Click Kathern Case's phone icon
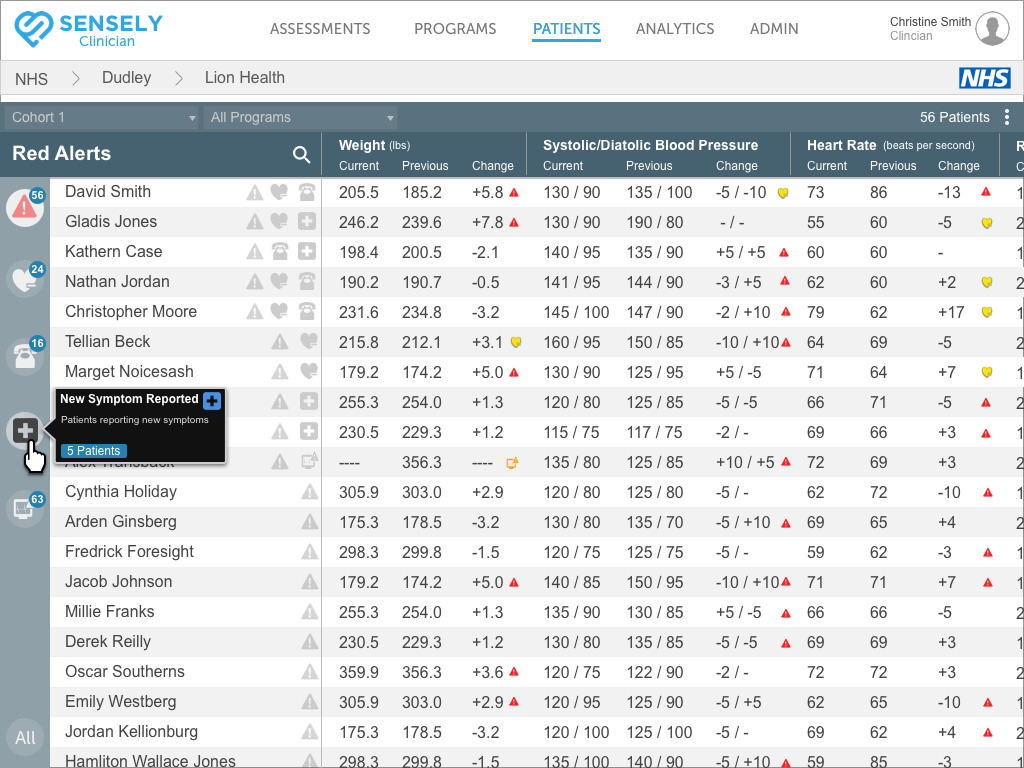1024x768 pixels. coord(280,252)
